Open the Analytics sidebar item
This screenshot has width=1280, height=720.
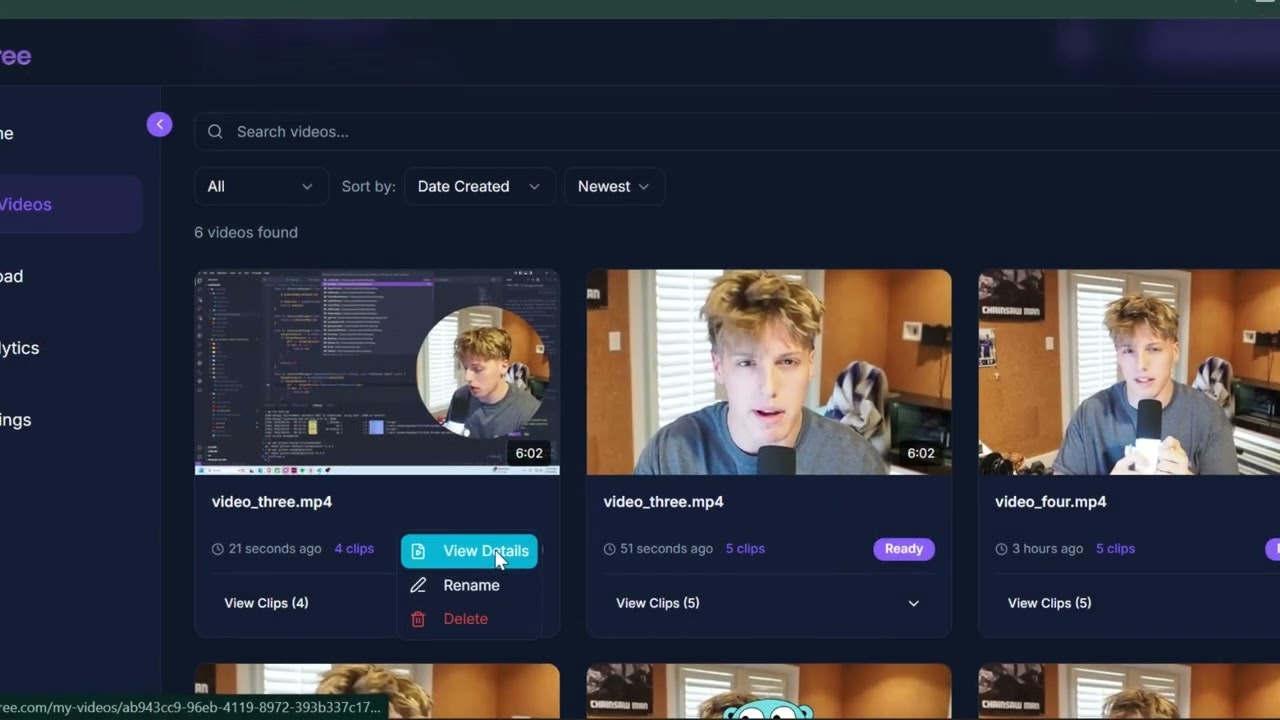click(x=20, y=347)
